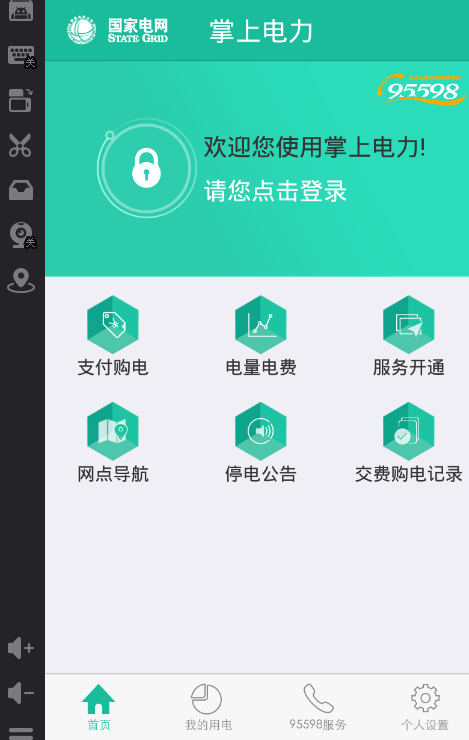Click 请您点击登录 login link
This screenshot has width=469, height=740.
275,191
